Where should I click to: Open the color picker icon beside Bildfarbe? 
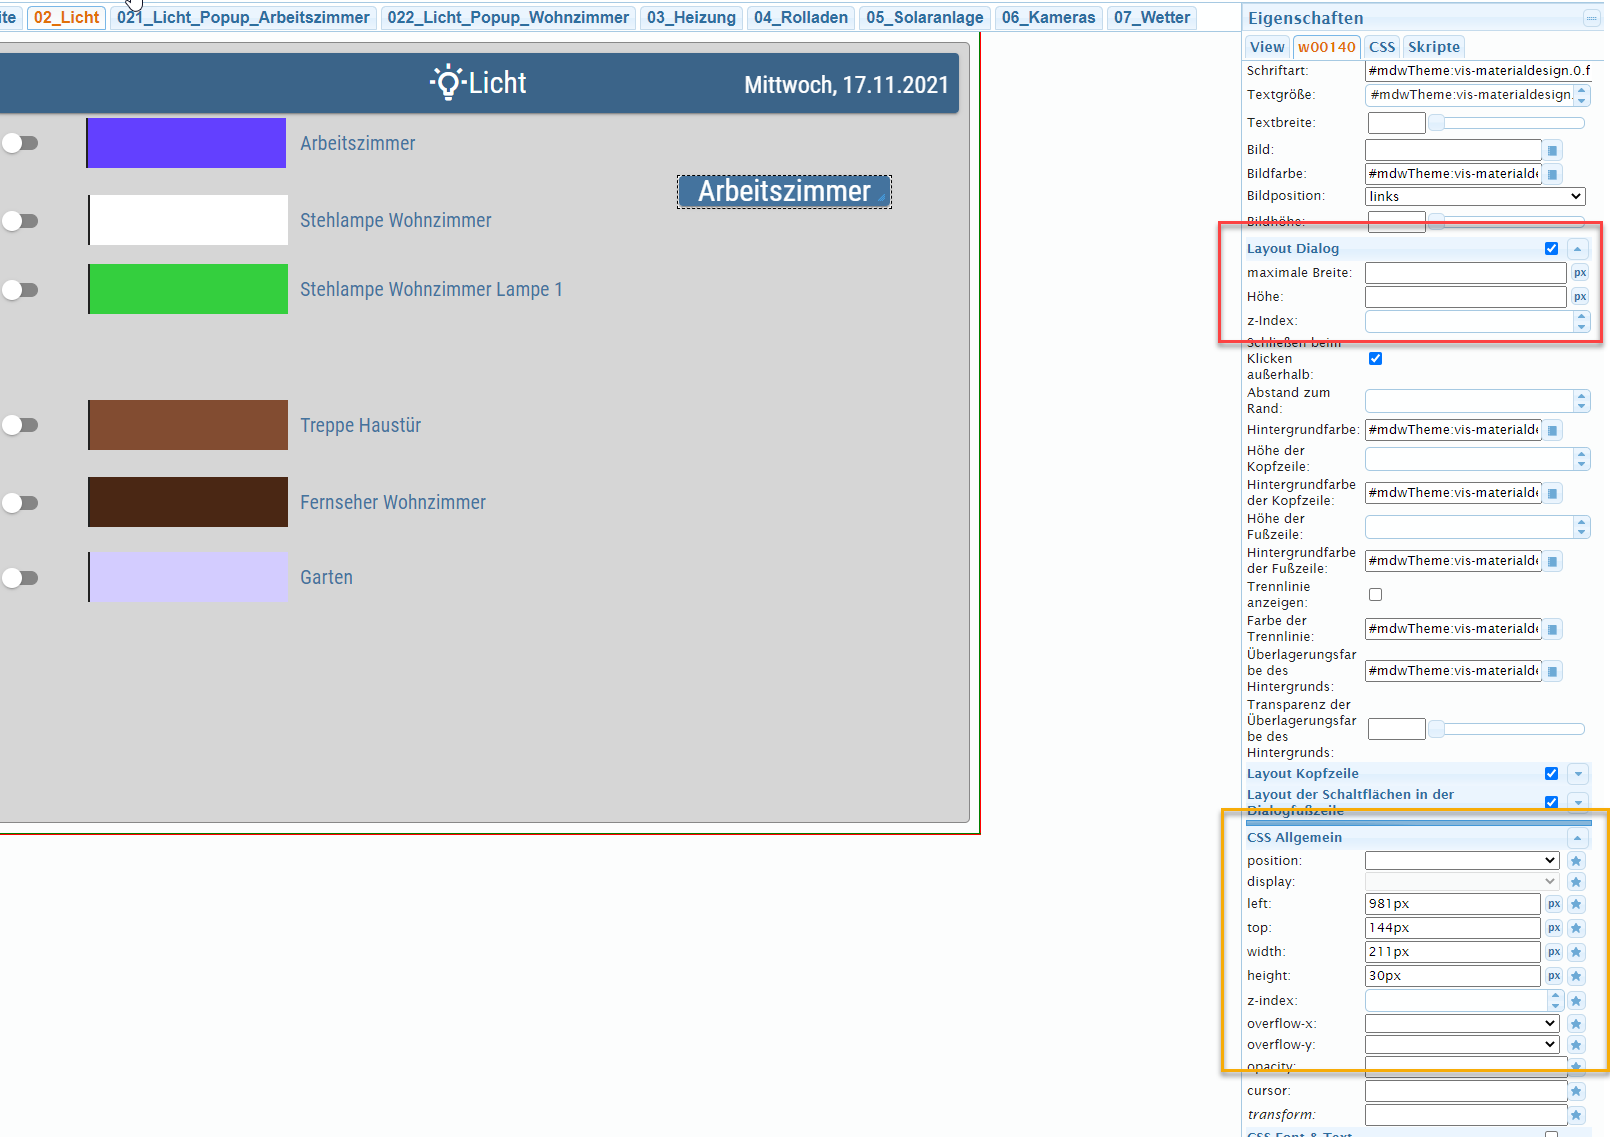(x=1552, y=174)
